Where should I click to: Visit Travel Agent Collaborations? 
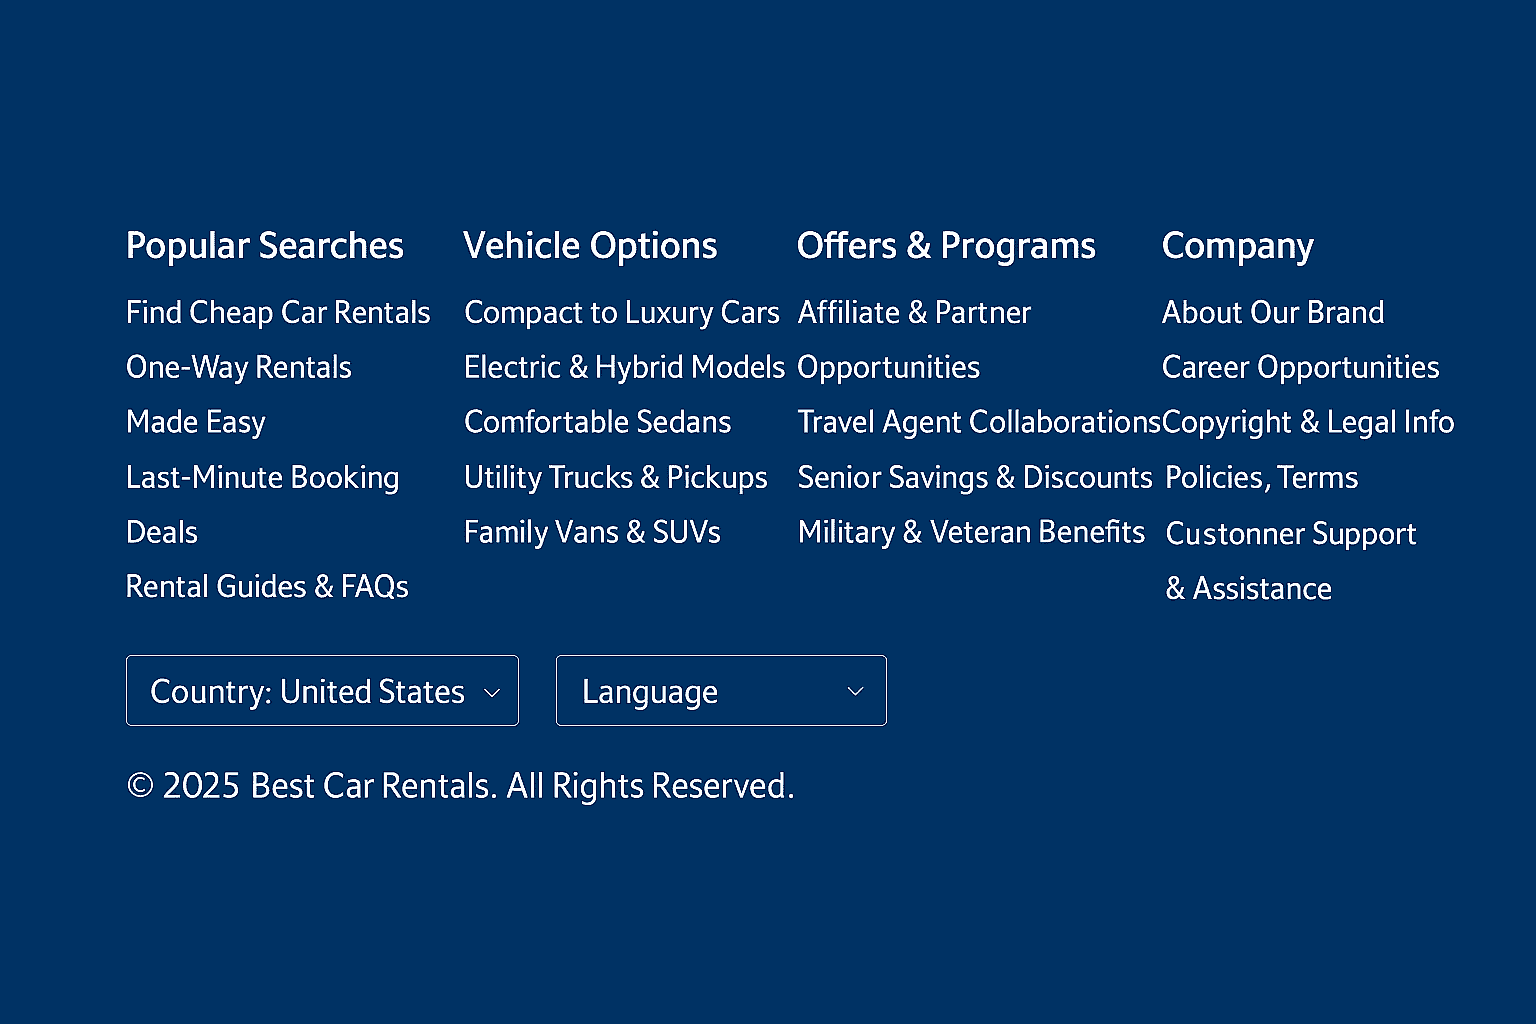tap(978, 423)
